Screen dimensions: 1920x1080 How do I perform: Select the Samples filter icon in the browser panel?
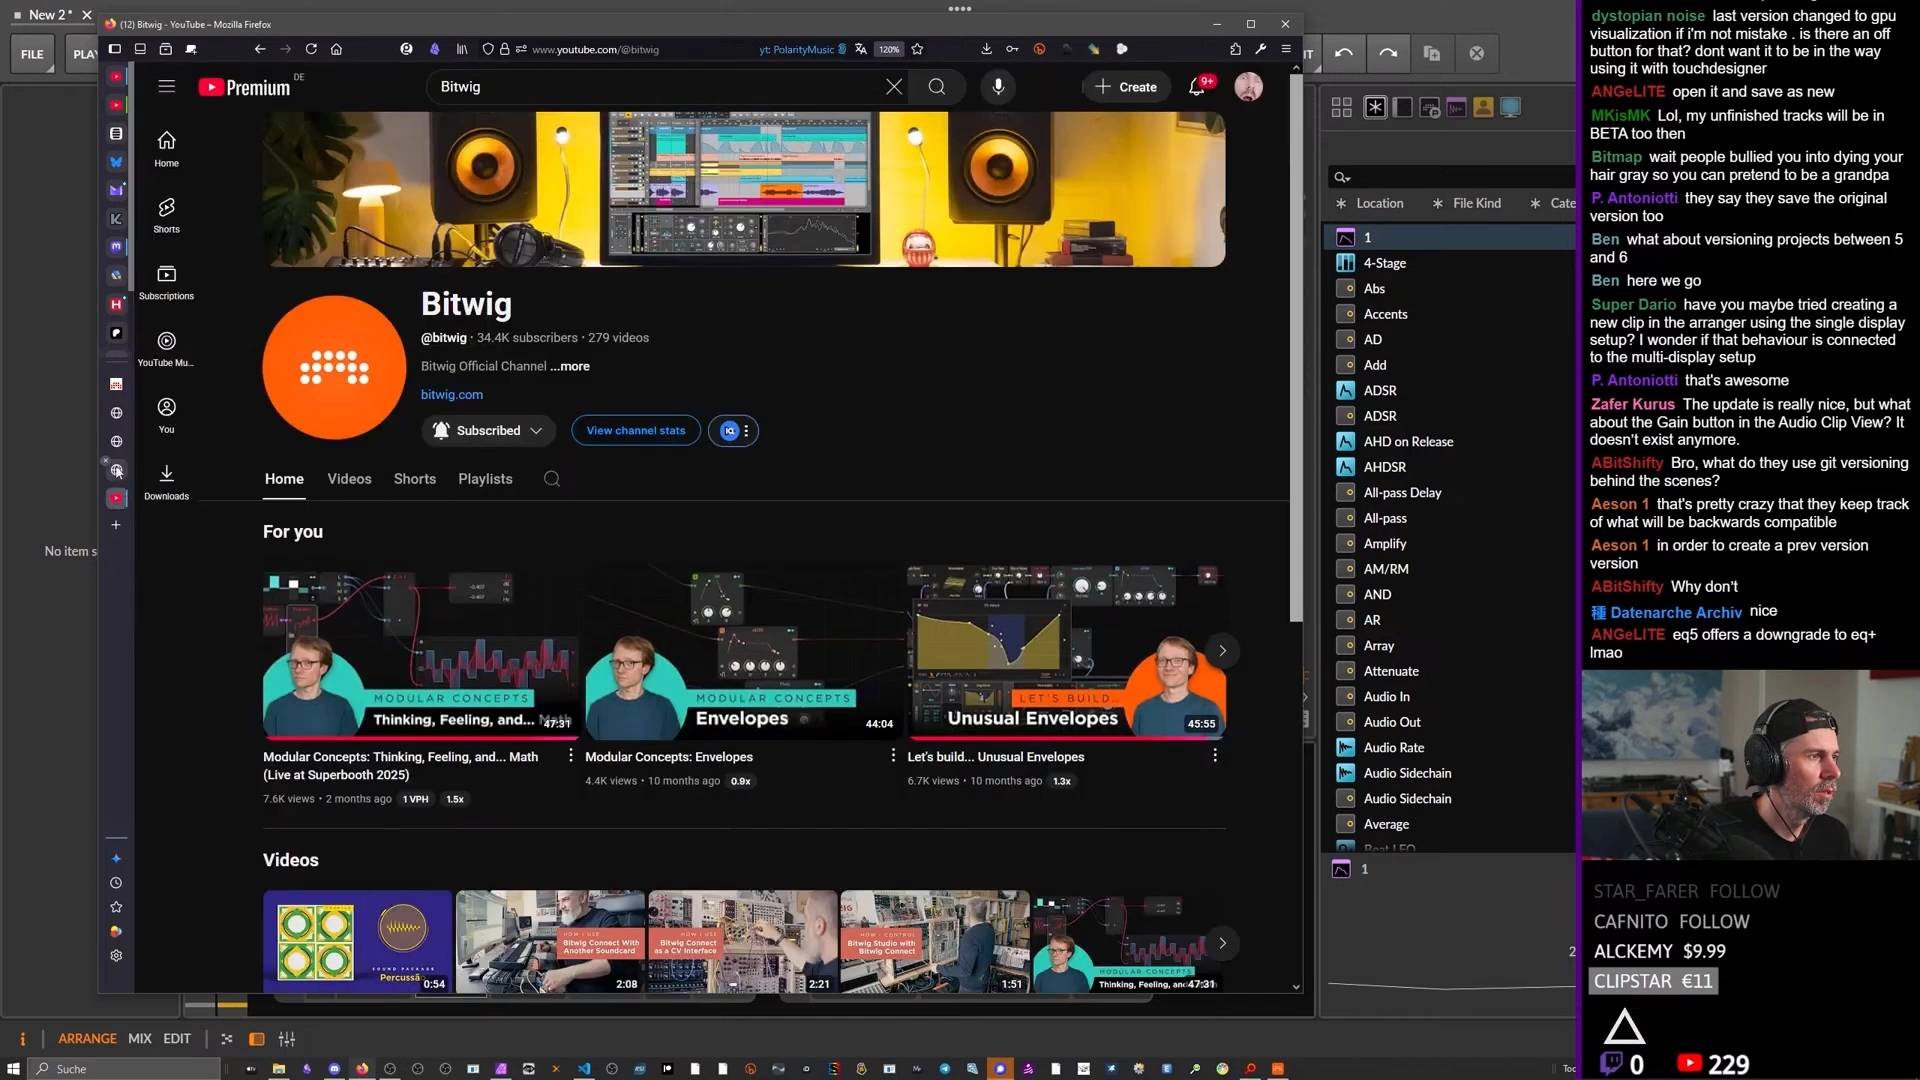pyautogui.click(x=1456, y=107)
